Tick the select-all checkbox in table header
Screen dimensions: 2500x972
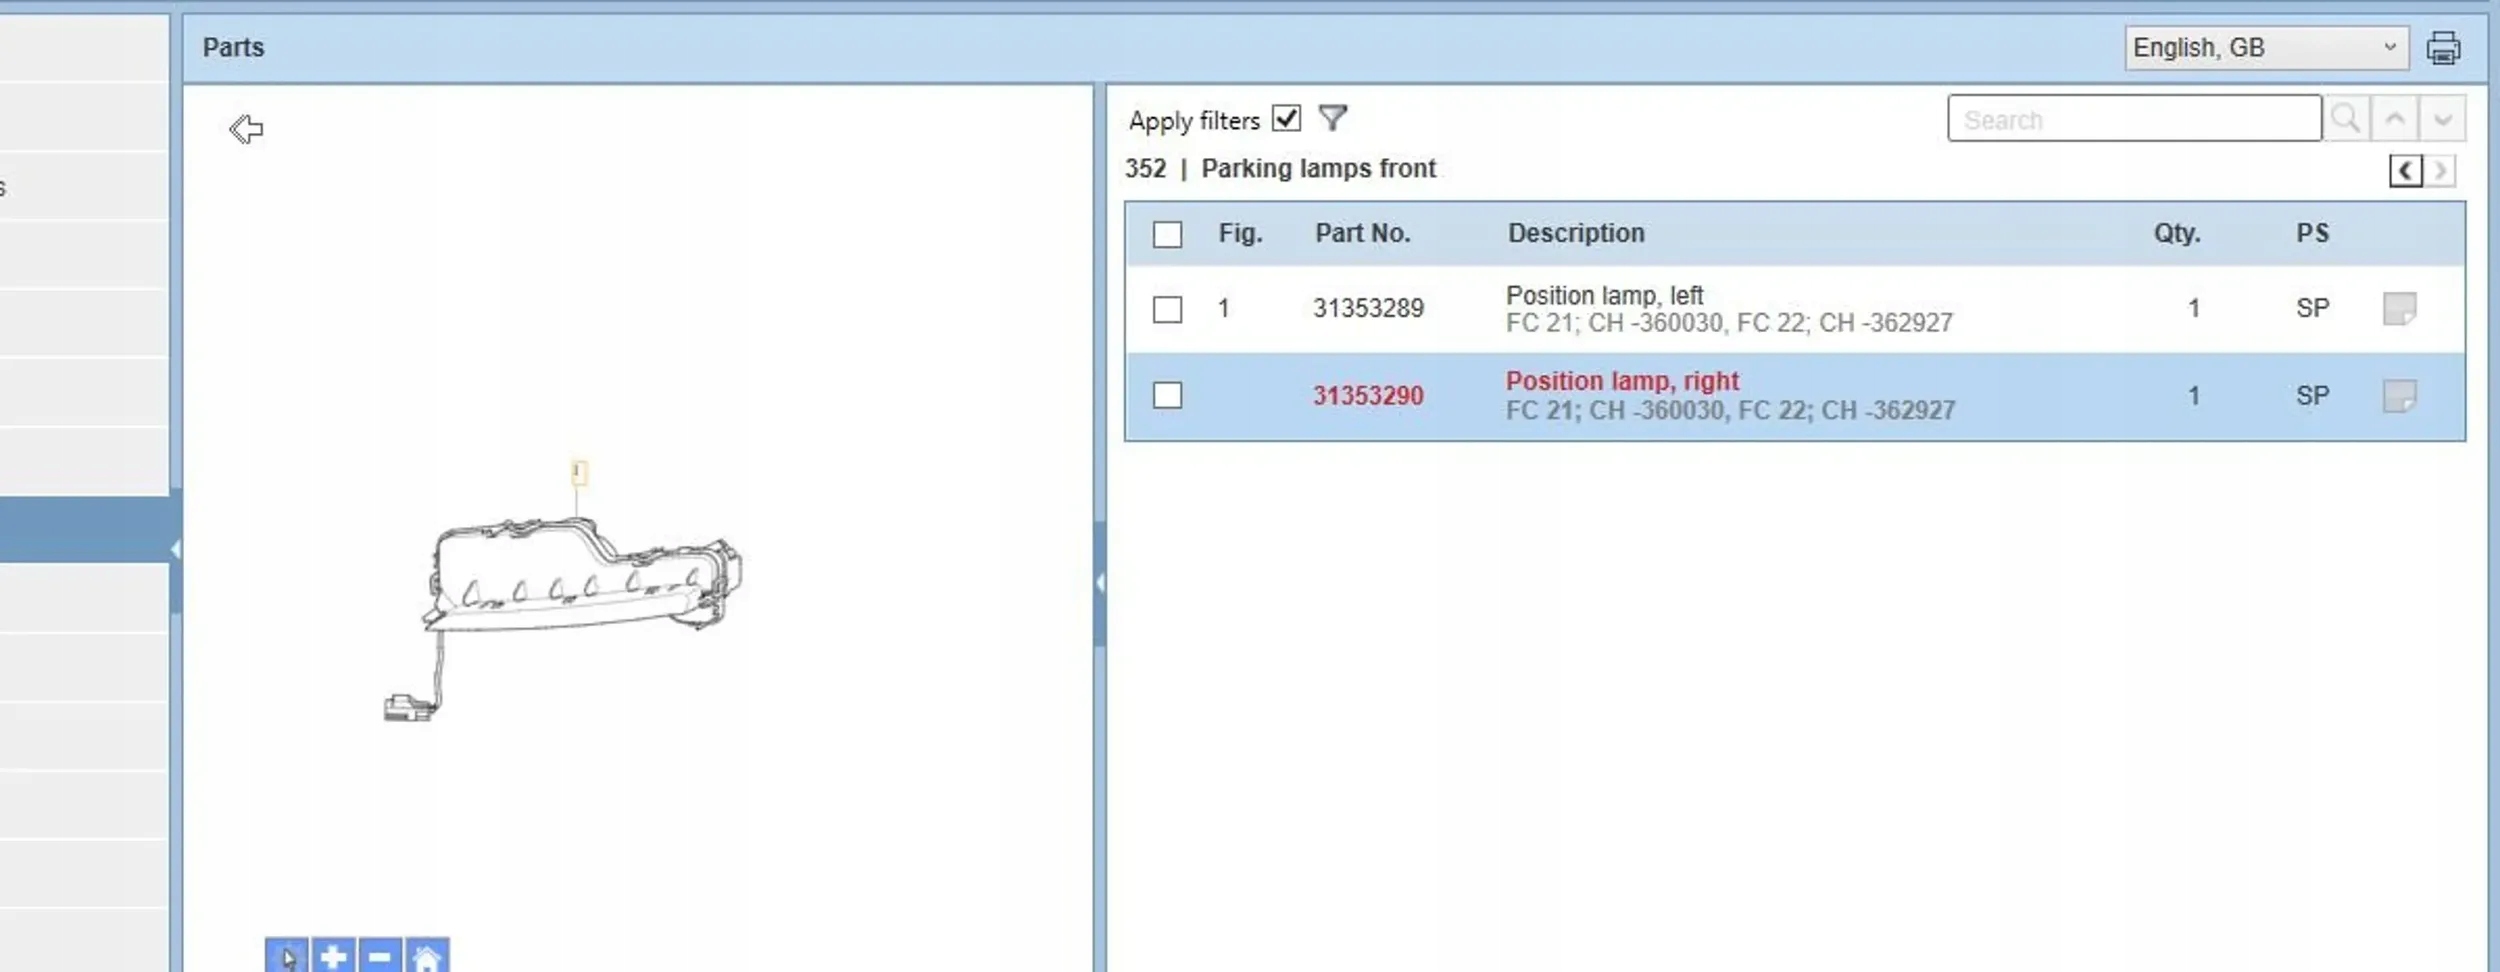[1167, 234]
